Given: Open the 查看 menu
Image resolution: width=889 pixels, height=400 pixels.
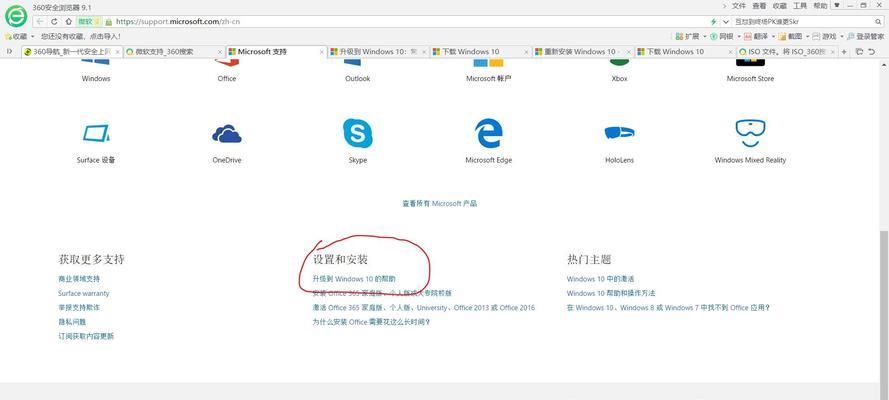Looking at the screenshot, I should 759,6.
